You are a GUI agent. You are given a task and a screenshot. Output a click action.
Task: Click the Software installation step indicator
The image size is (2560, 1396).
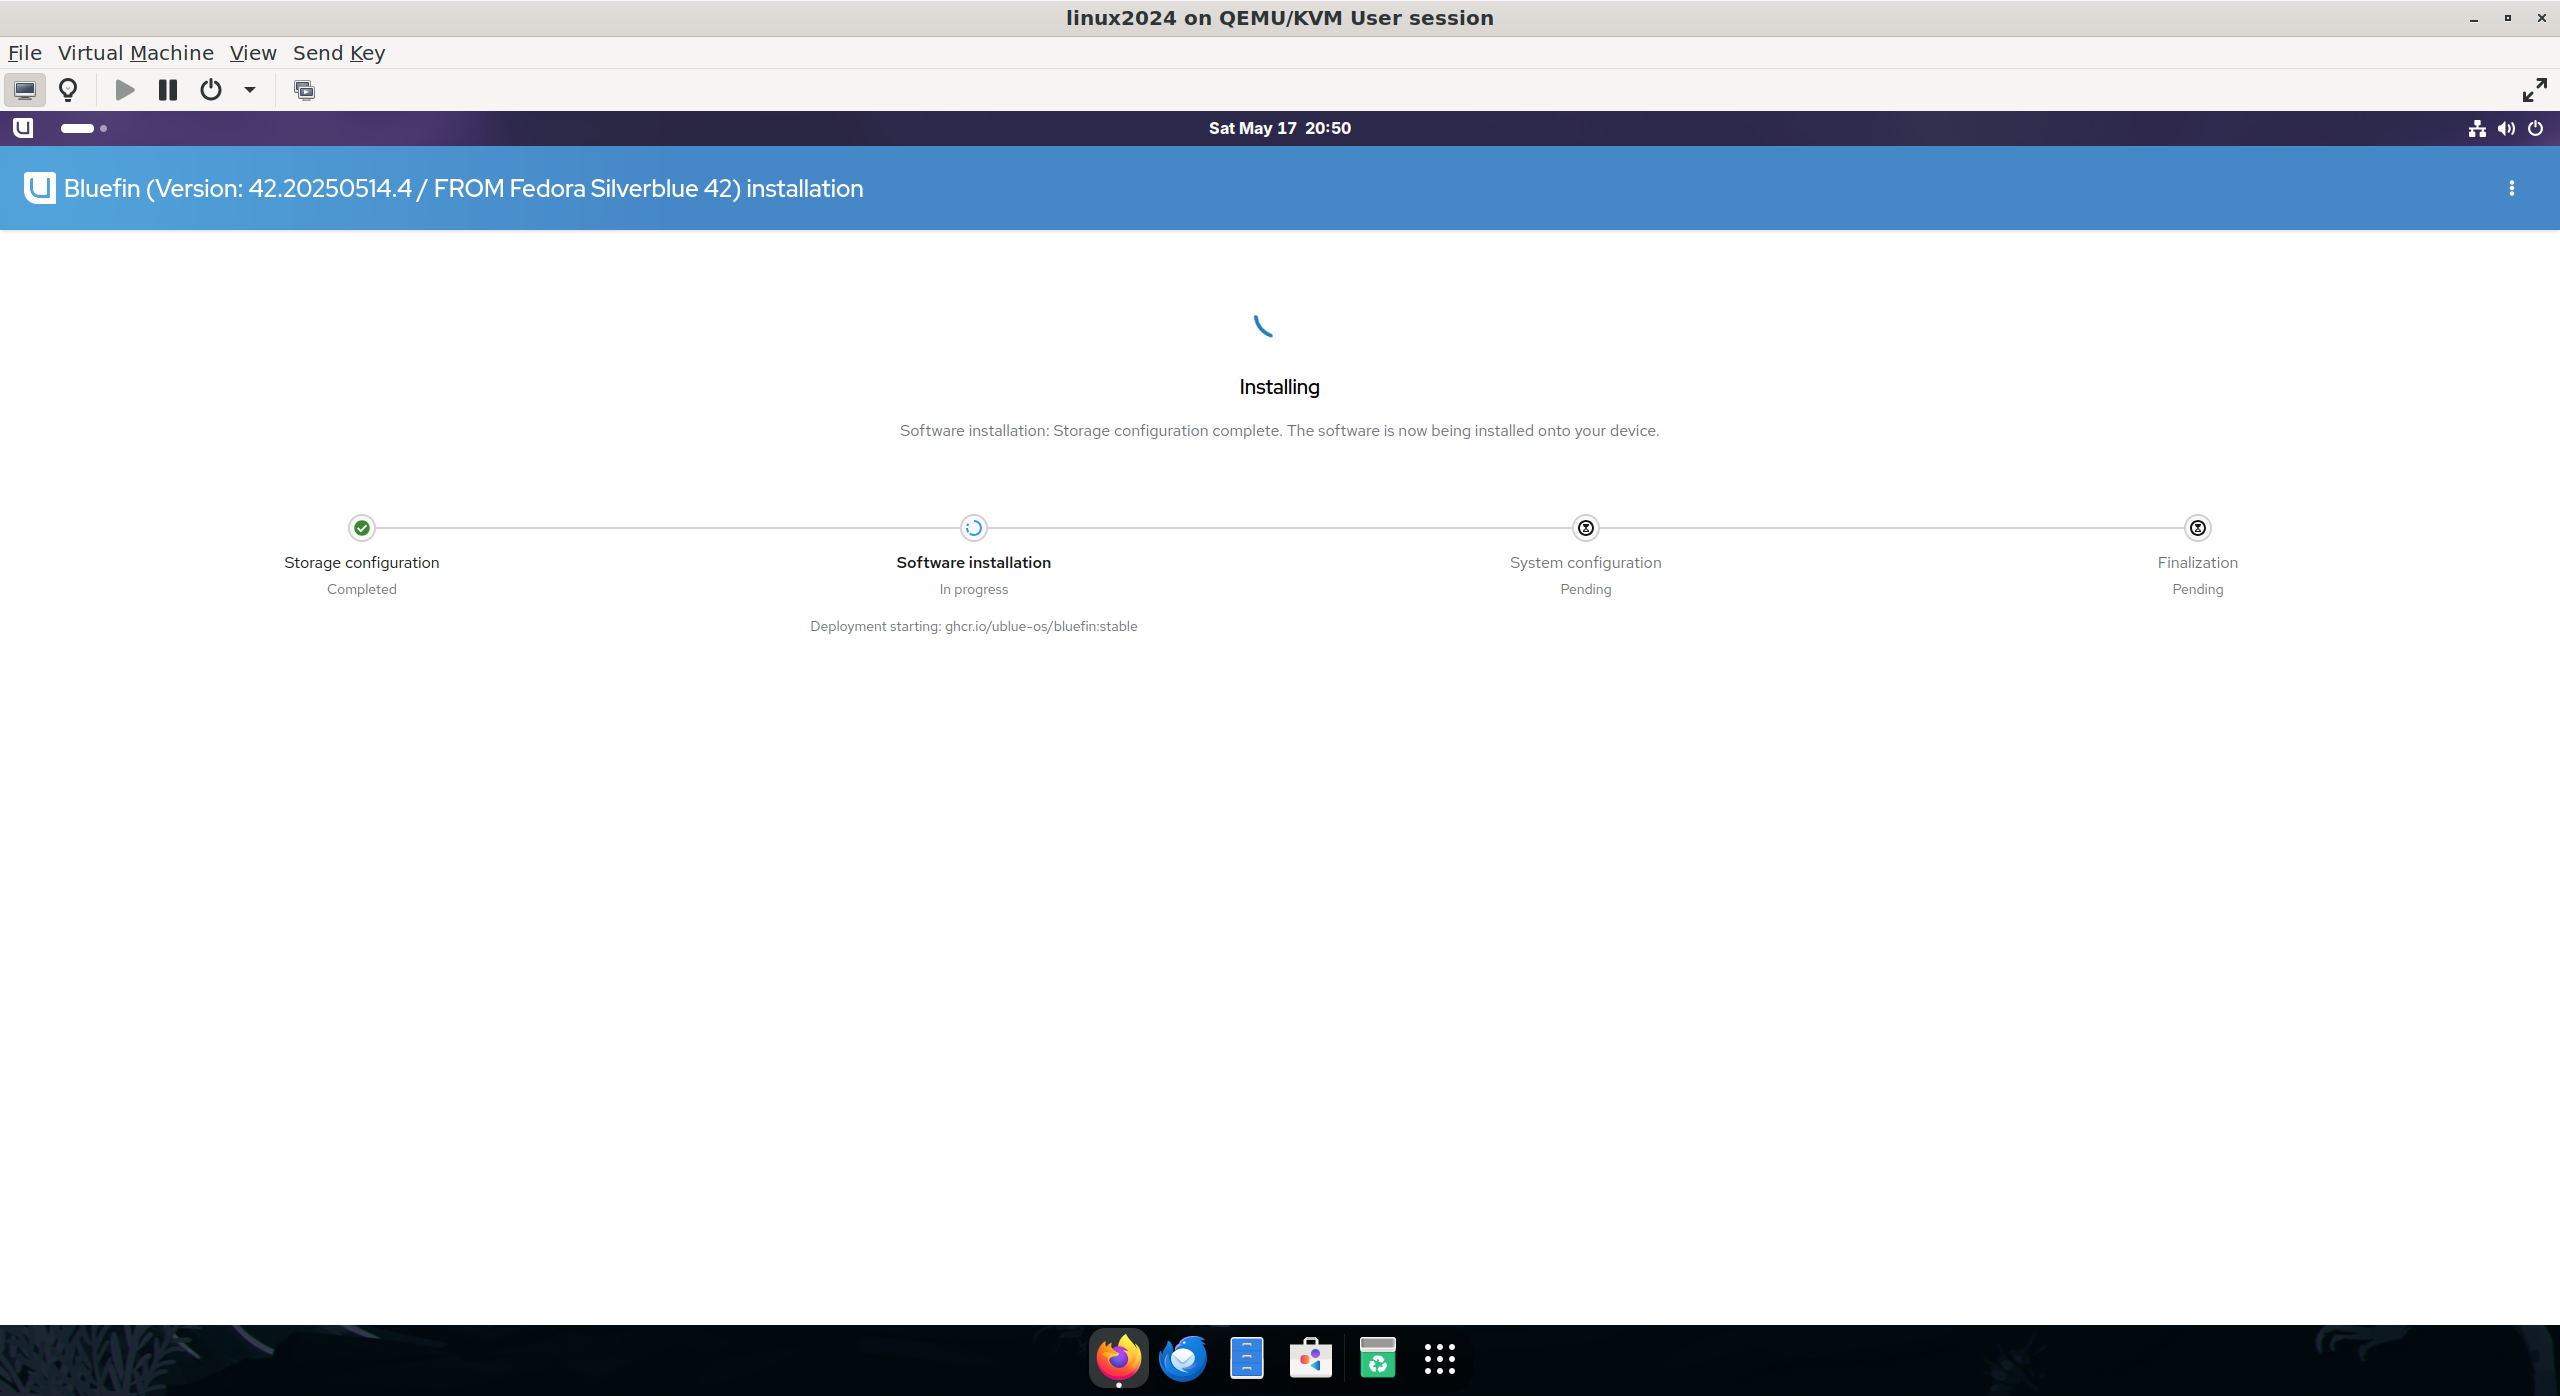point(973,528)
